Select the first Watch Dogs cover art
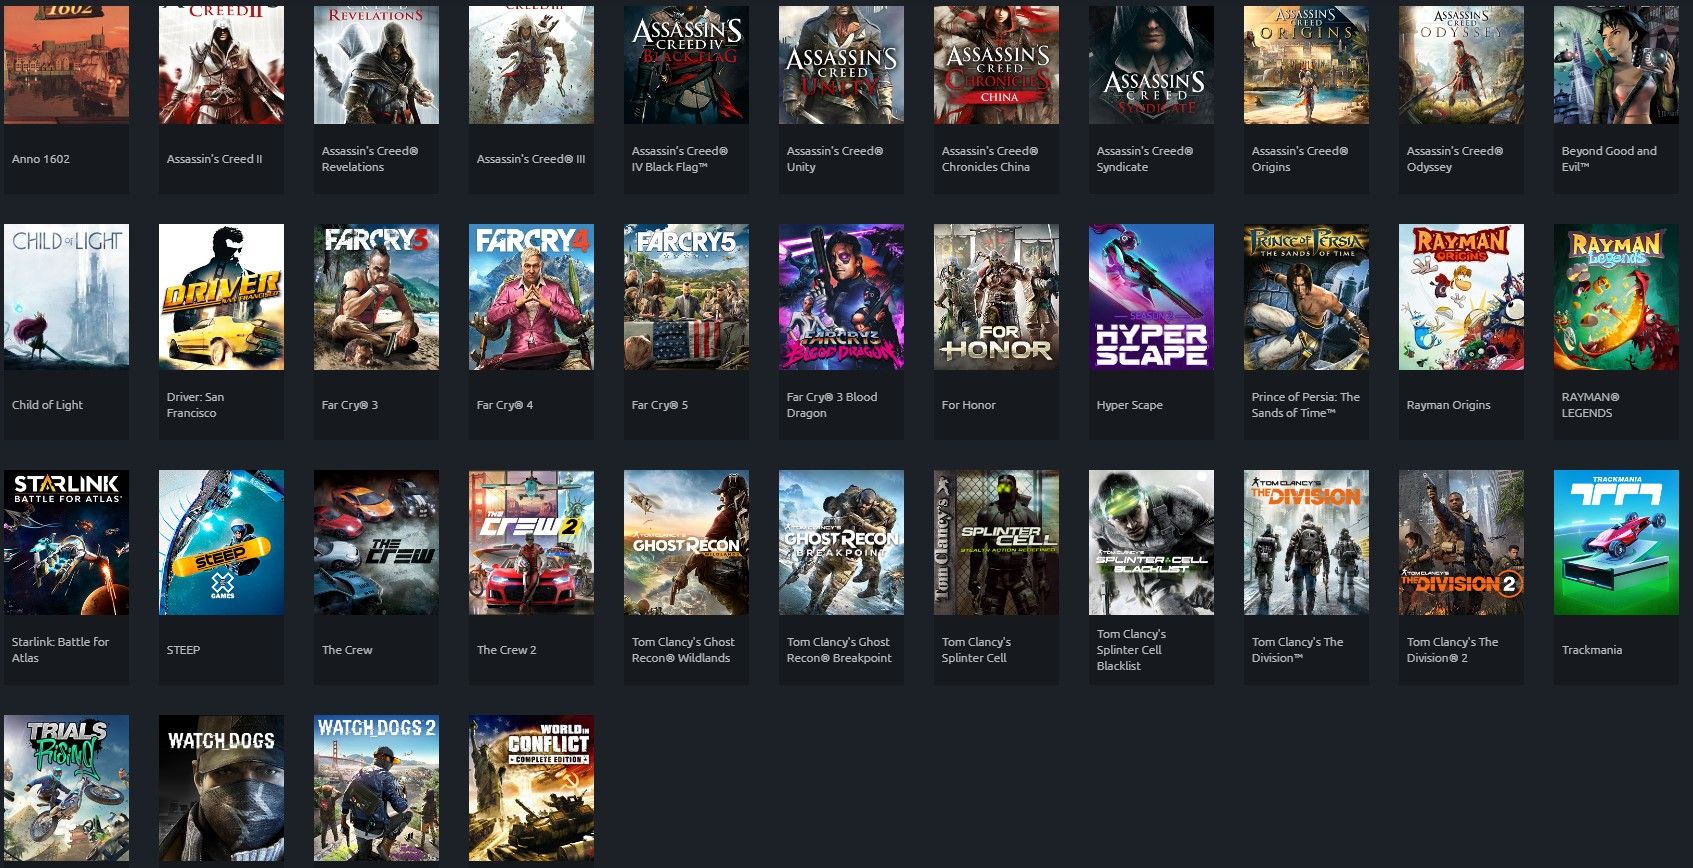Viewport: 1693px width, 868px height. click(221, 788)
